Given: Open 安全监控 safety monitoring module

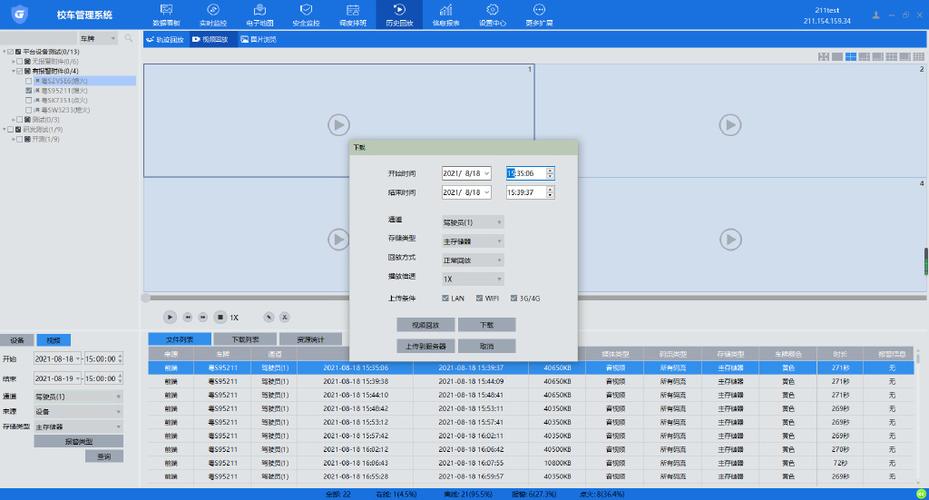Looking at the screenshot, I should point(306,14).
